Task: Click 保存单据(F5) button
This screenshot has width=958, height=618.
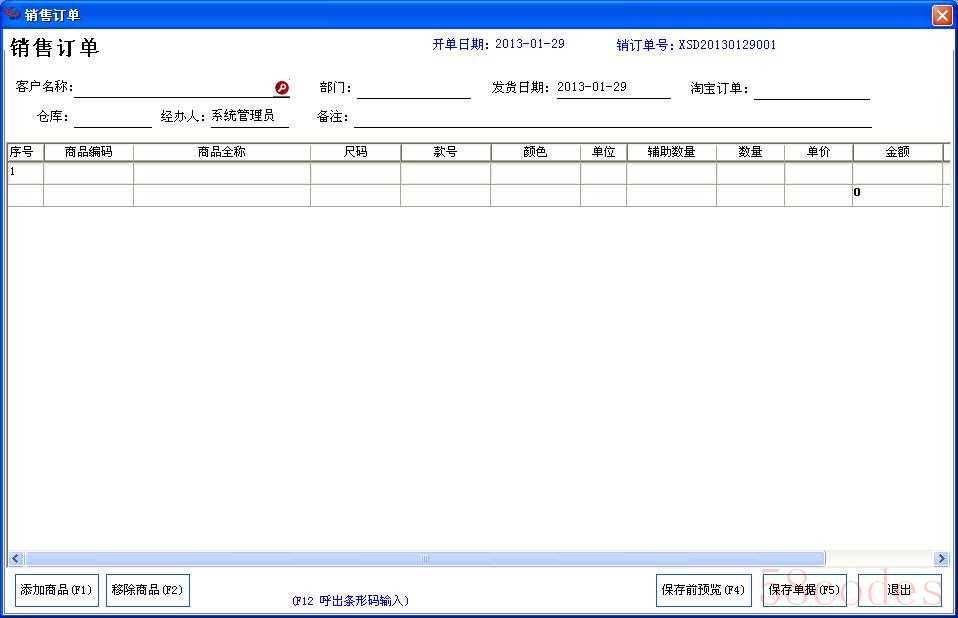Action: [804, 590]
